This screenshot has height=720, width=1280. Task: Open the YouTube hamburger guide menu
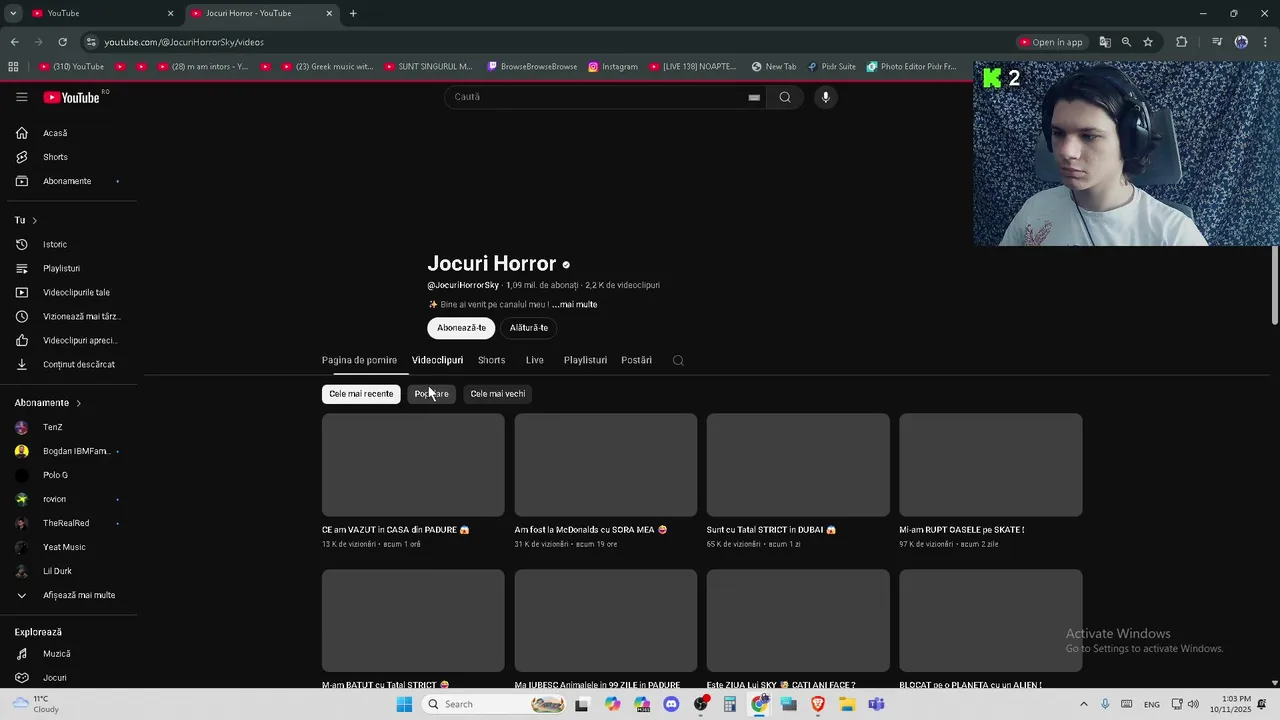pos(21,97)
